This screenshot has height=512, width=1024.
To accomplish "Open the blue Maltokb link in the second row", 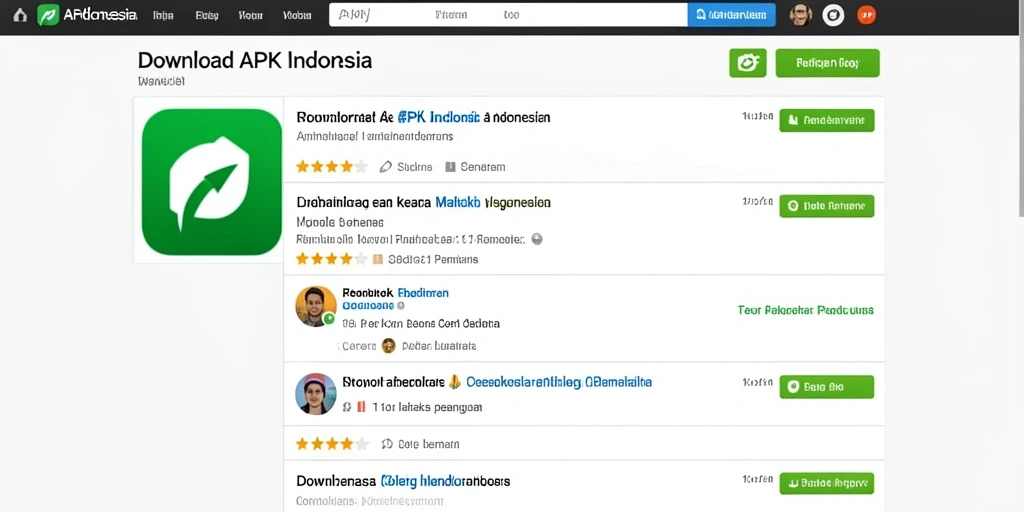I will (458, 202).
